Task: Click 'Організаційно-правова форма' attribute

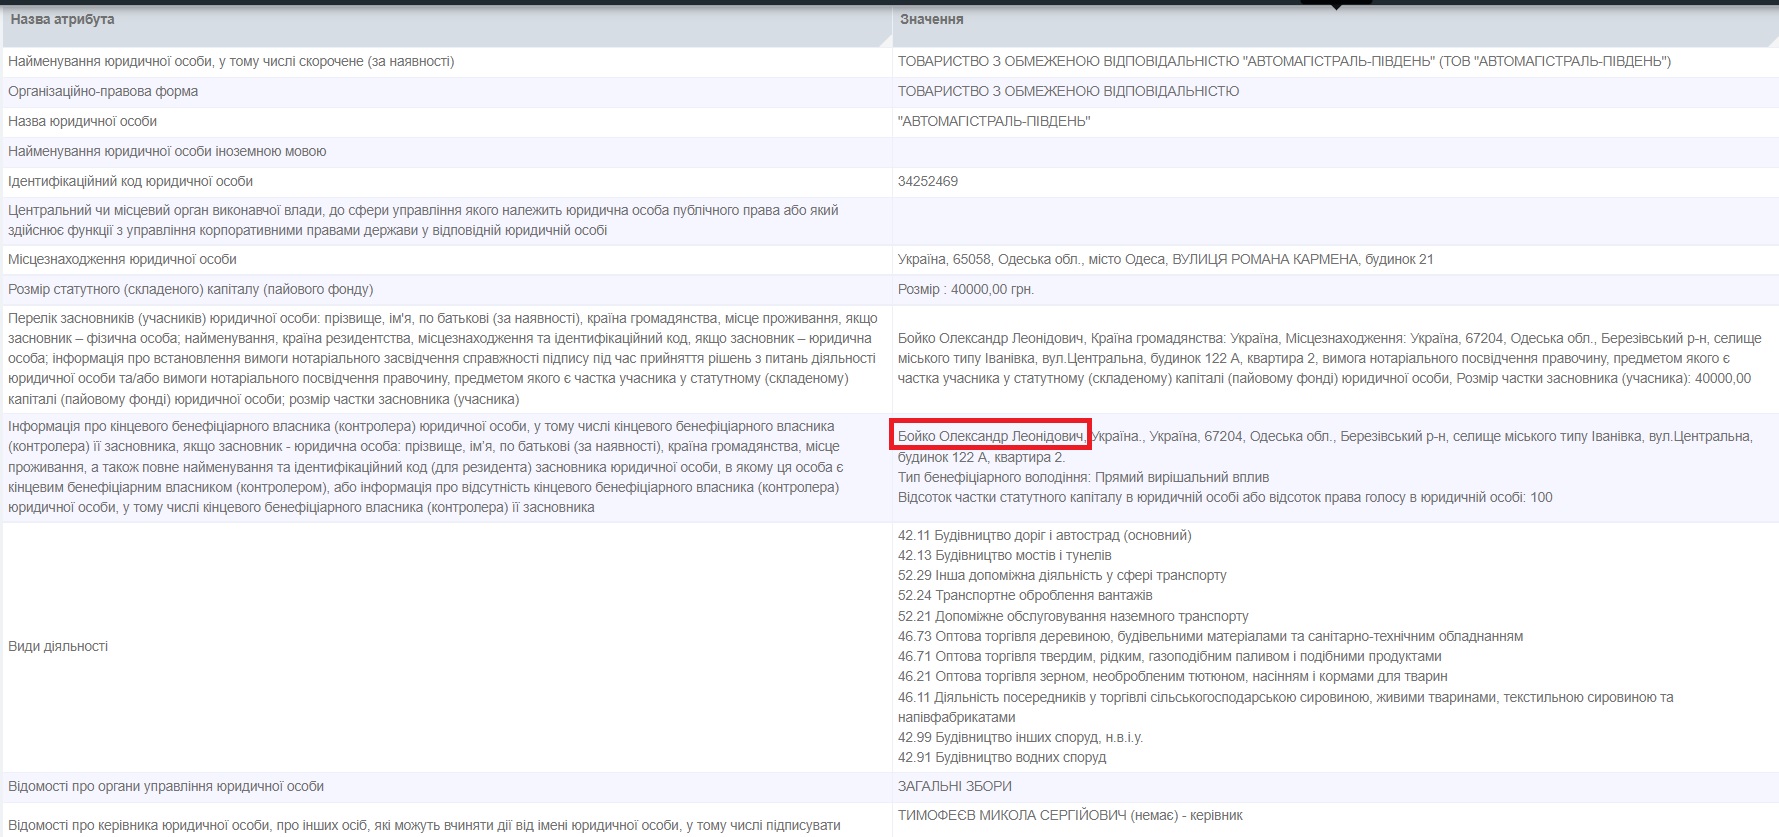Action: click(x=103, y=91)
